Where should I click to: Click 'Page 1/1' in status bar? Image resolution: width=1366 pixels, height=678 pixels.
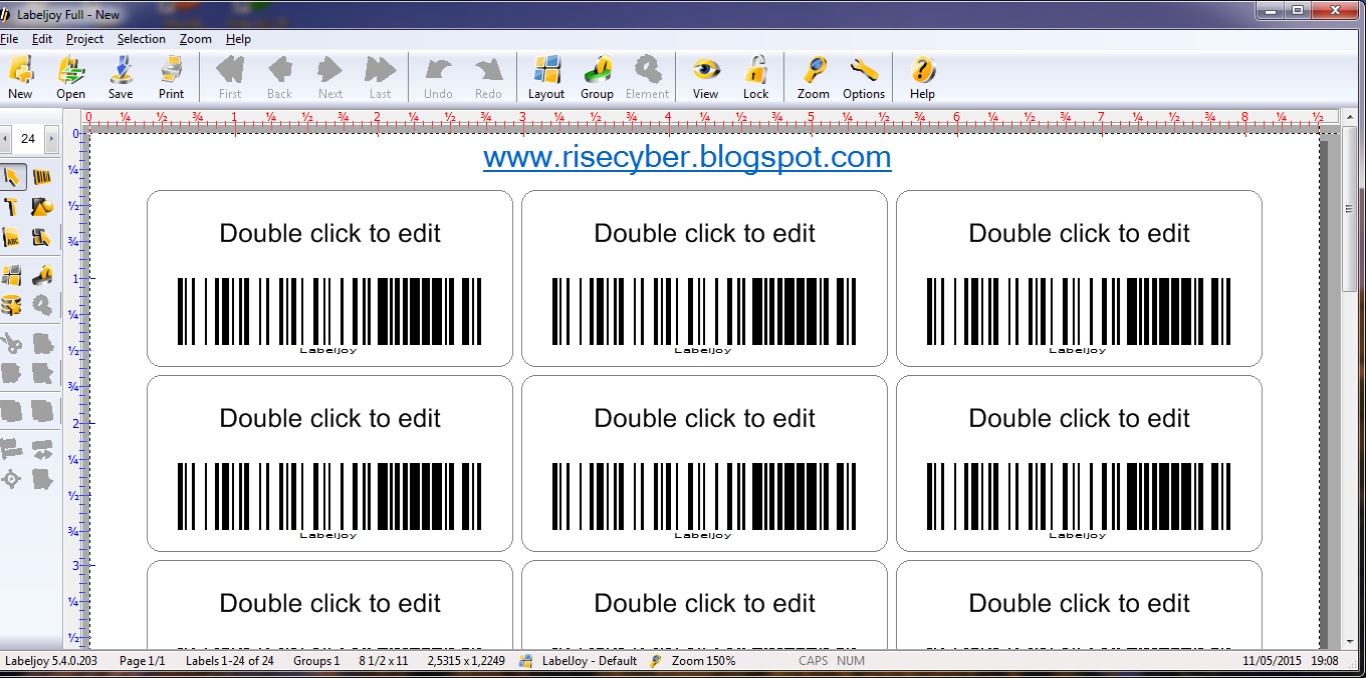pyautogui.click(x=142, y=661)
